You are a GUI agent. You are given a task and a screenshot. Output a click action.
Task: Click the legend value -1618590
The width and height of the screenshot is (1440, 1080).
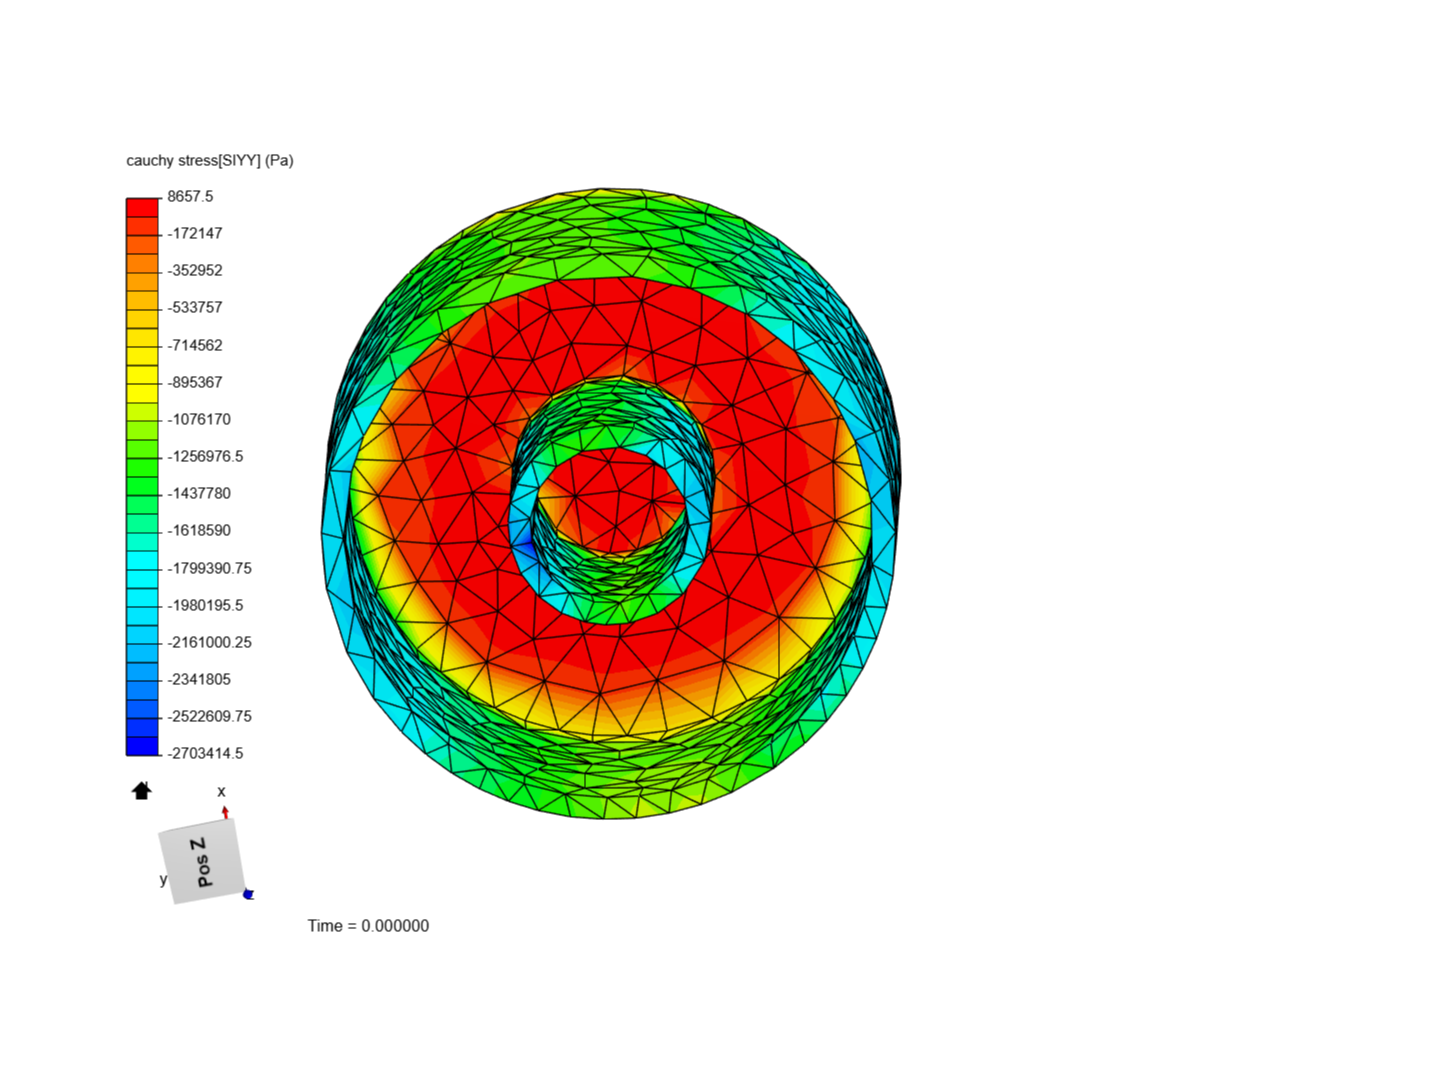coord(199,530)
